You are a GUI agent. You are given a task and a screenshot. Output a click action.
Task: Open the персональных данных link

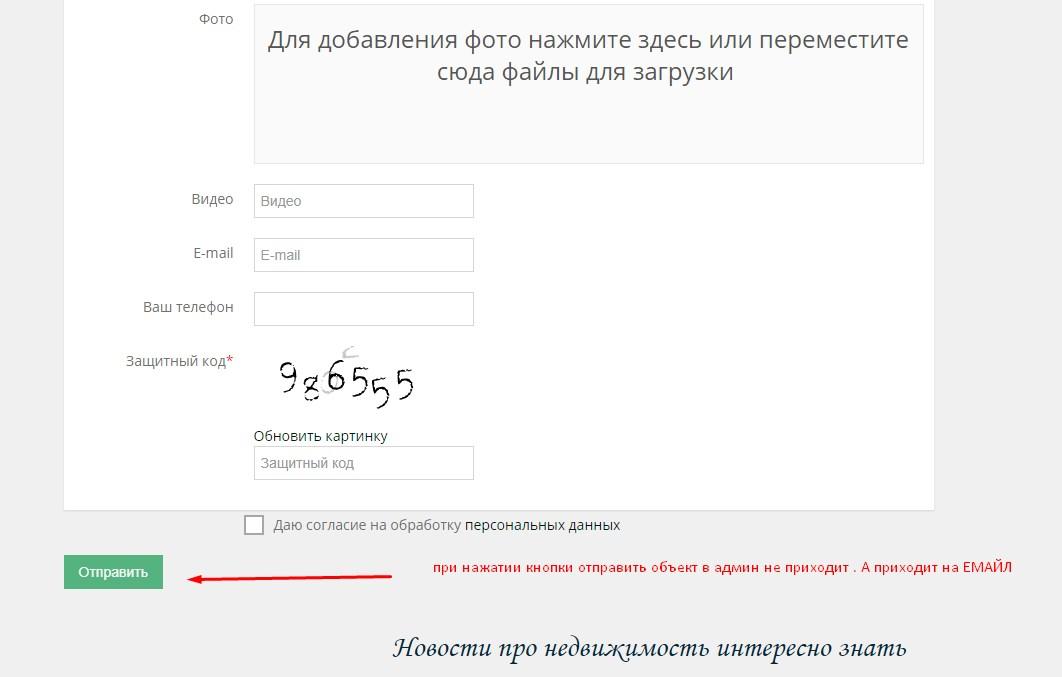click(543, 525)
